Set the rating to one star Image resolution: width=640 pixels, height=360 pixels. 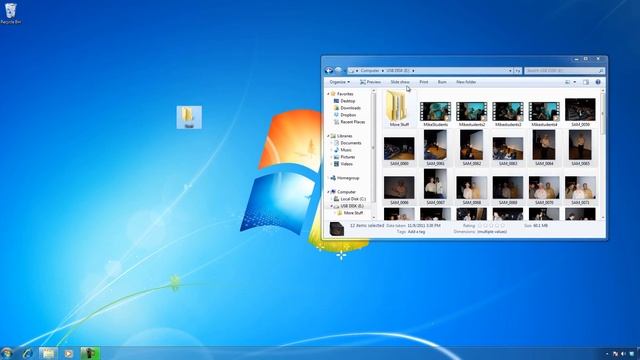coord(480,225)
